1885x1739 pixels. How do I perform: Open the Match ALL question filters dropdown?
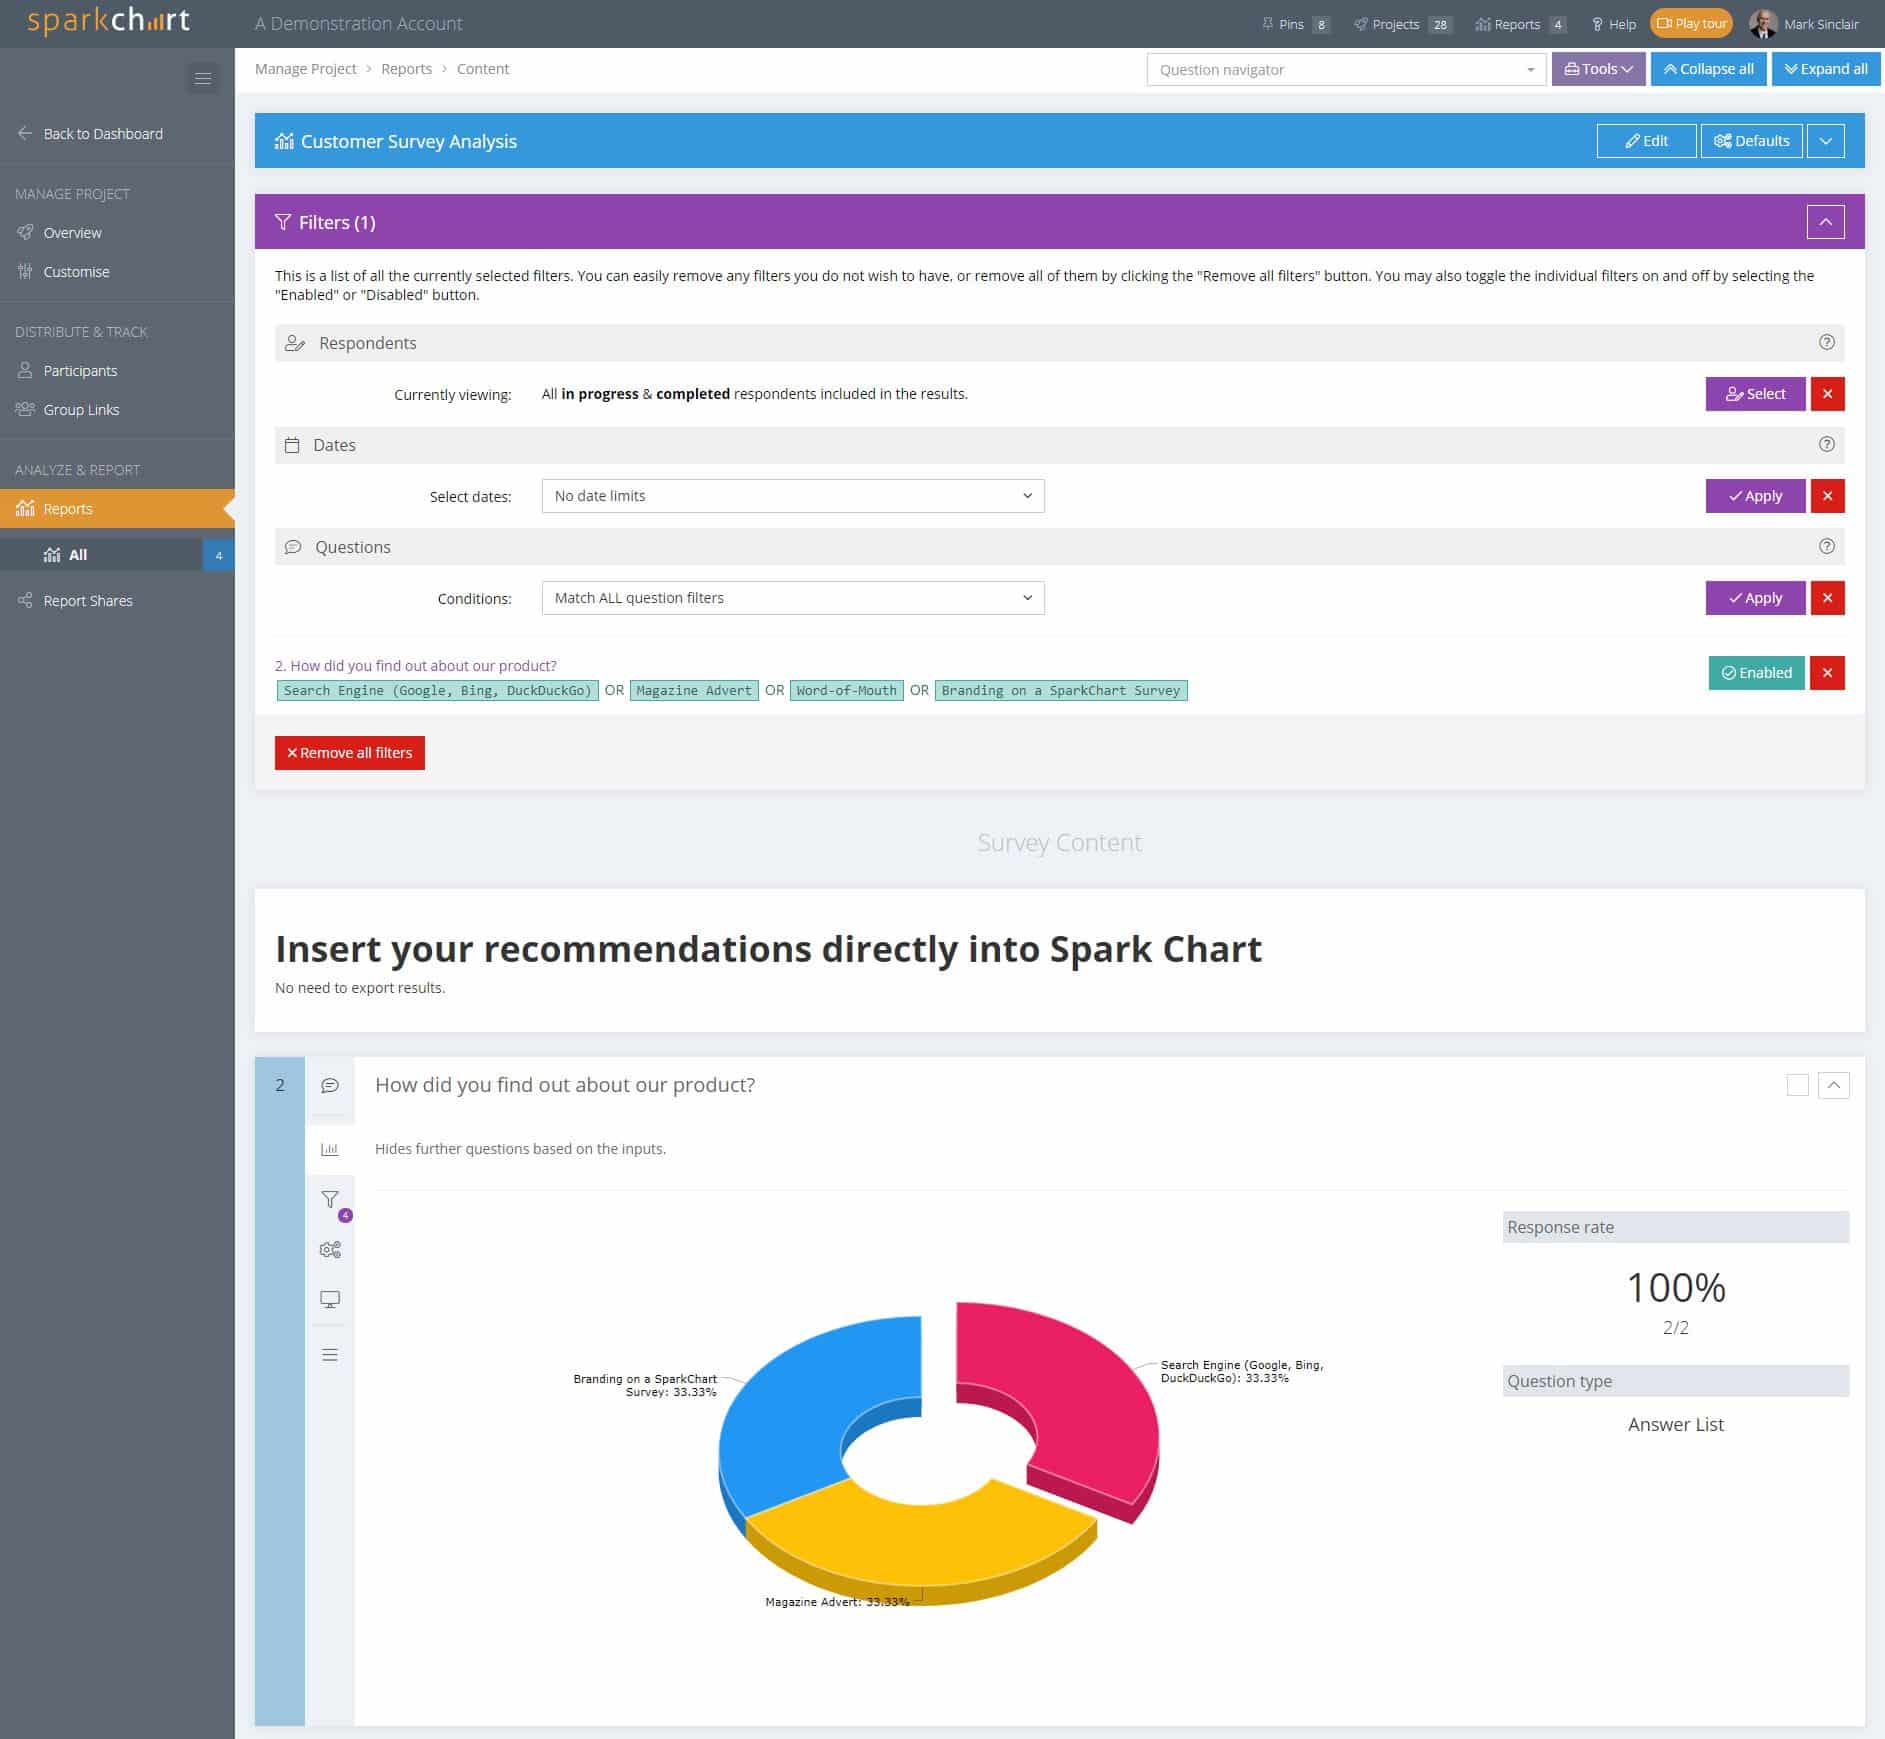coord(792,597)
